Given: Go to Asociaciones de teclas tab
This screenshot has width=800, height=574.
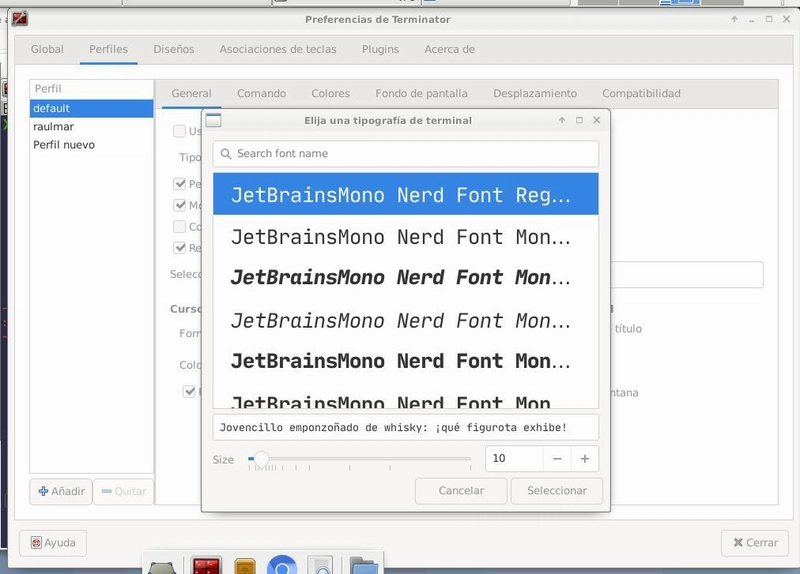Looking at the screenshot, I should point(278,49).
